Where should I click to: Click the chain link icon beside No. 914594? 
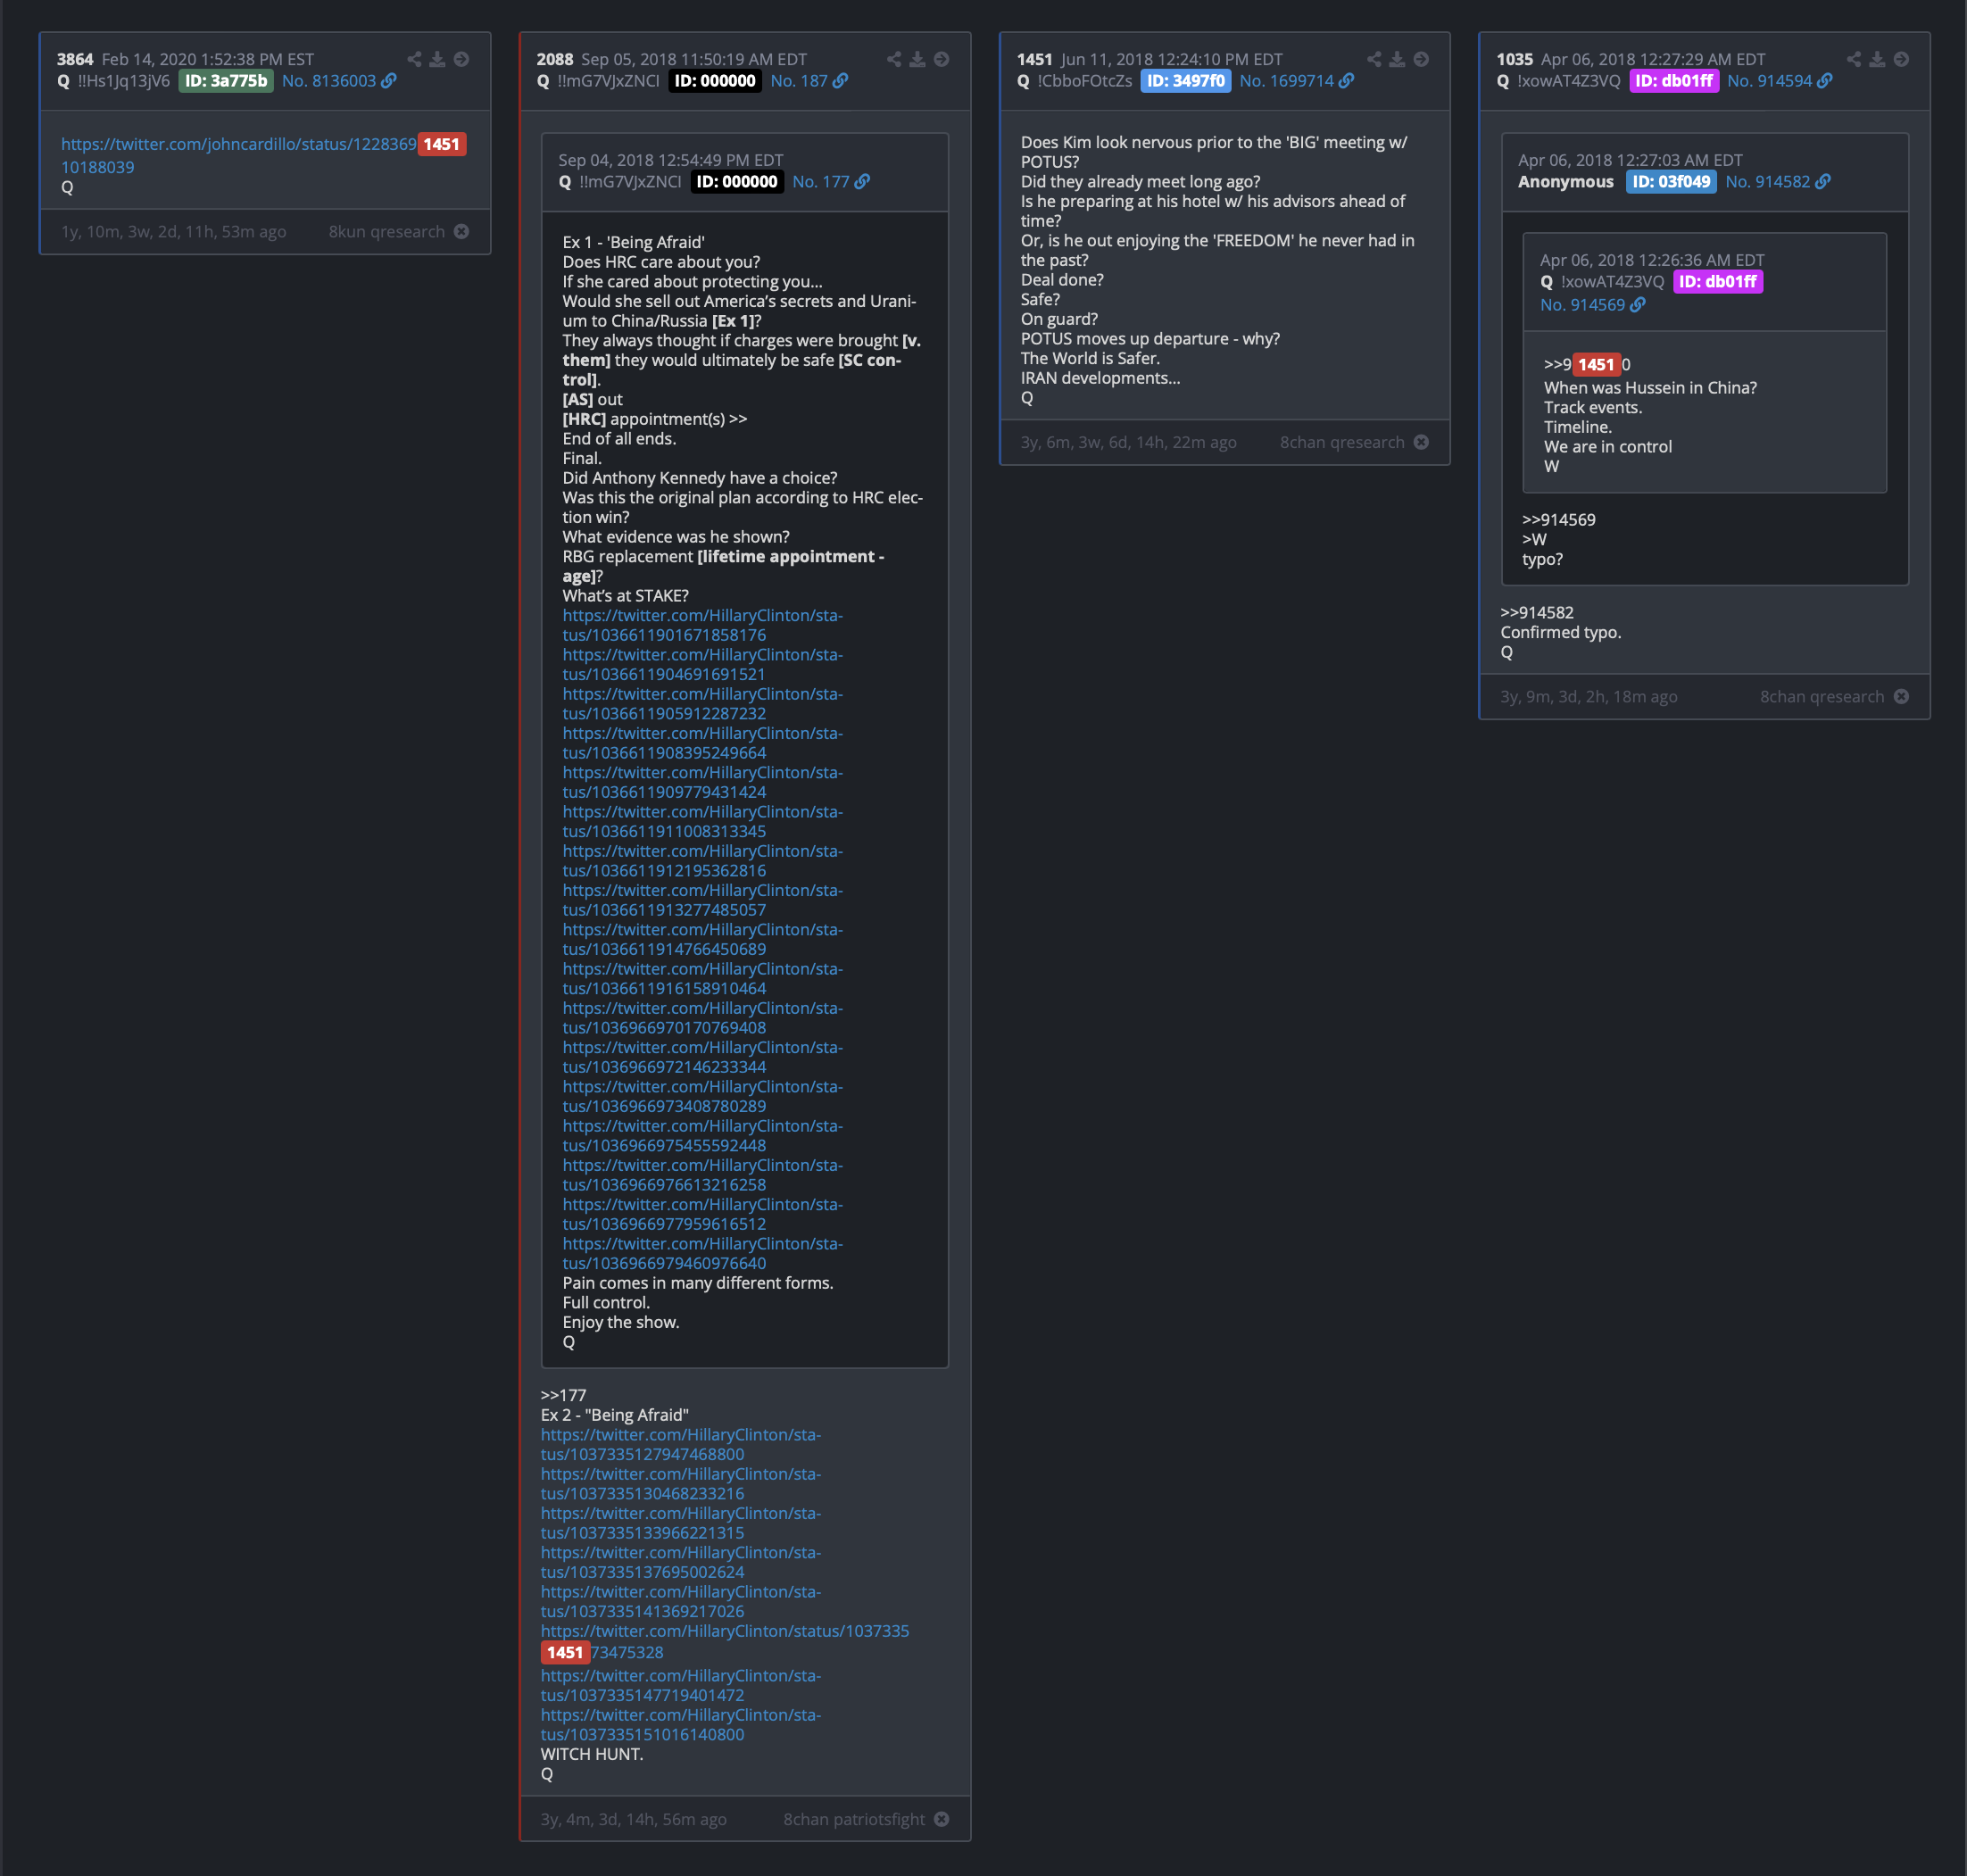pyautogui.click(x=1825, y=81)
